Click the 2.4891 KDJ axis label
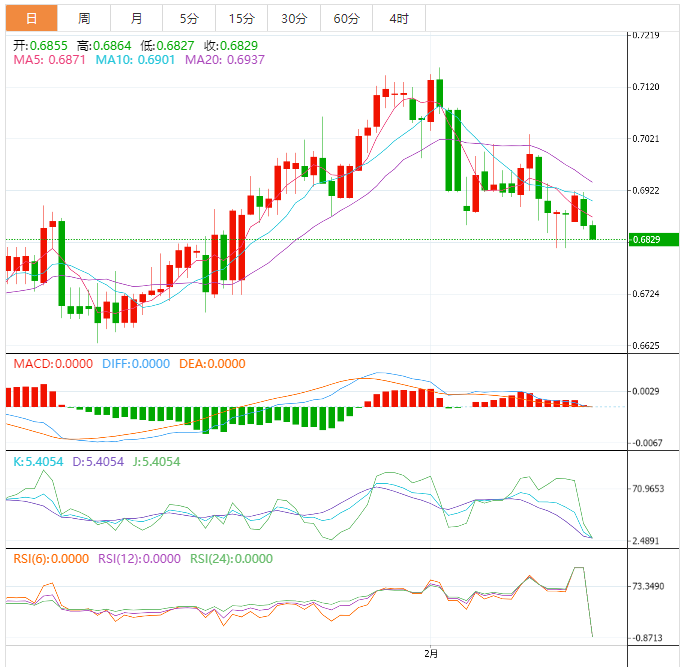The height and width of the screenshot is (667, 680). (646, 541)
